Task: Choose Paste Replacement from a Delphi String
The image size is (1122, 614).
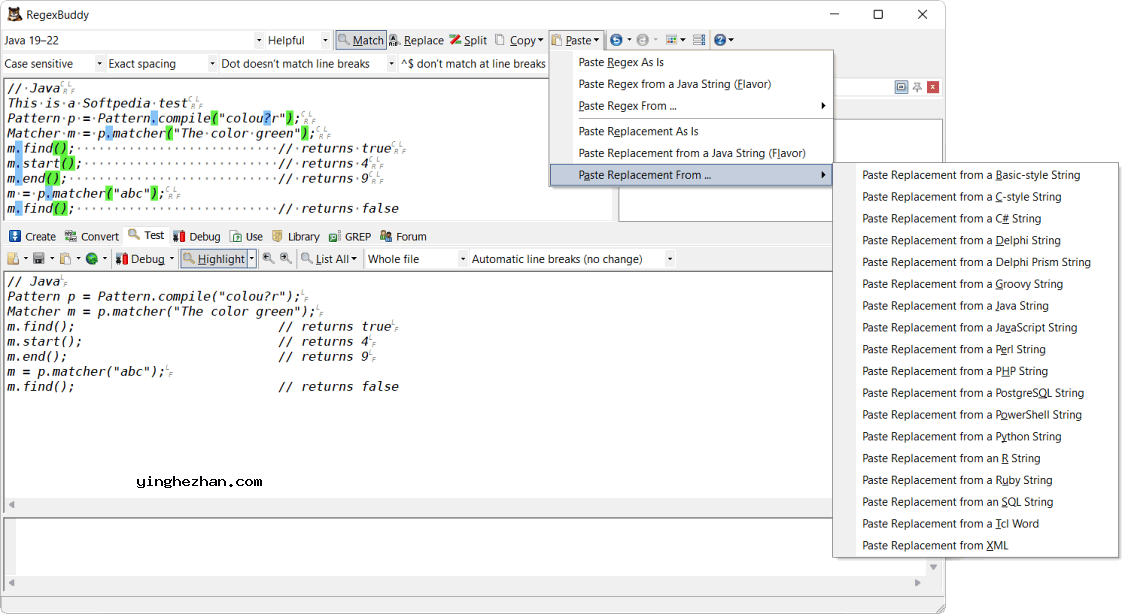Action: coord(961,240)
